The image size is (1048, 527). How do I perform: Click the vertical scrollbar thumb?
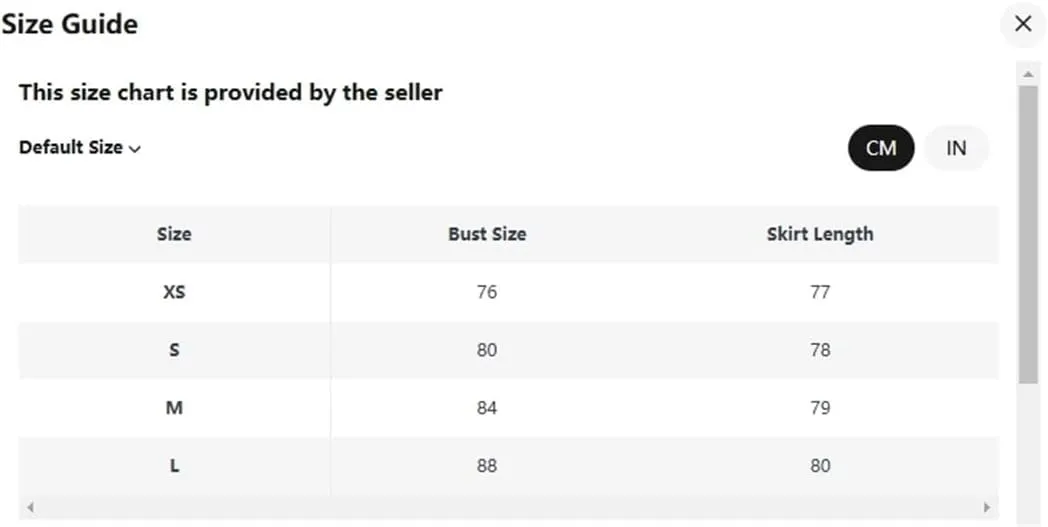click(x=1028, y=234)
